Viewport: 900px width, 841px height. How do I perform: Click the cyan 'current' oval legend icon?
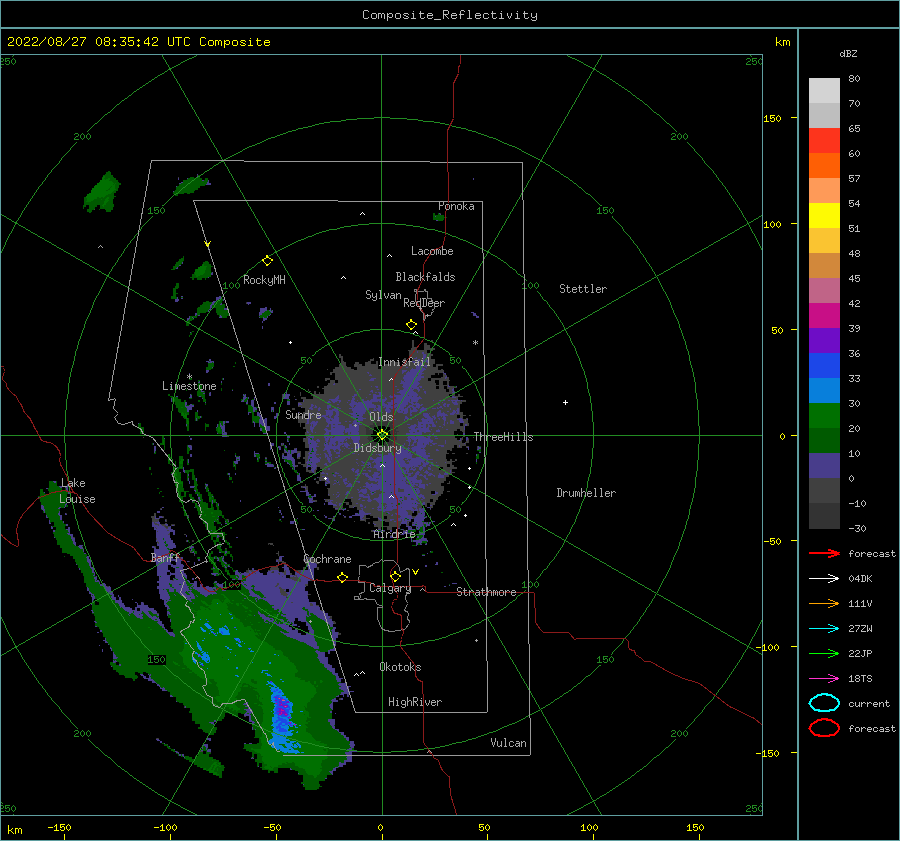(824, 703)
